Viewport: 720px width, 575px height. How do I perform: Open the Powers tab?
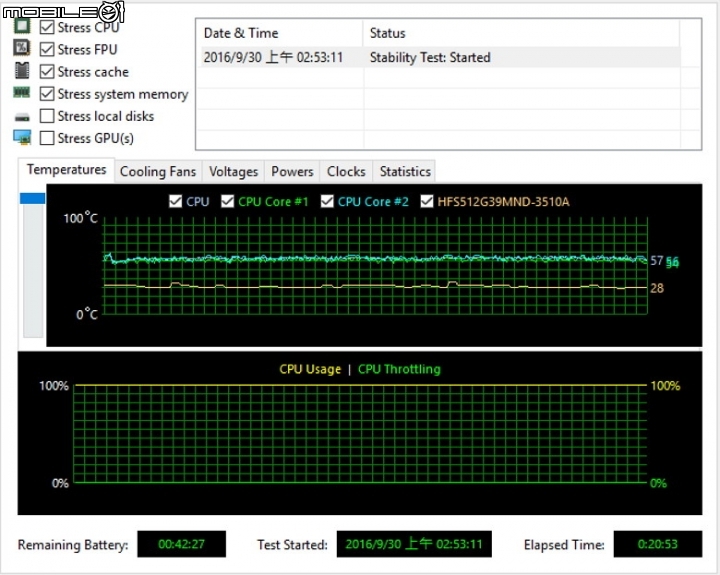292,172
